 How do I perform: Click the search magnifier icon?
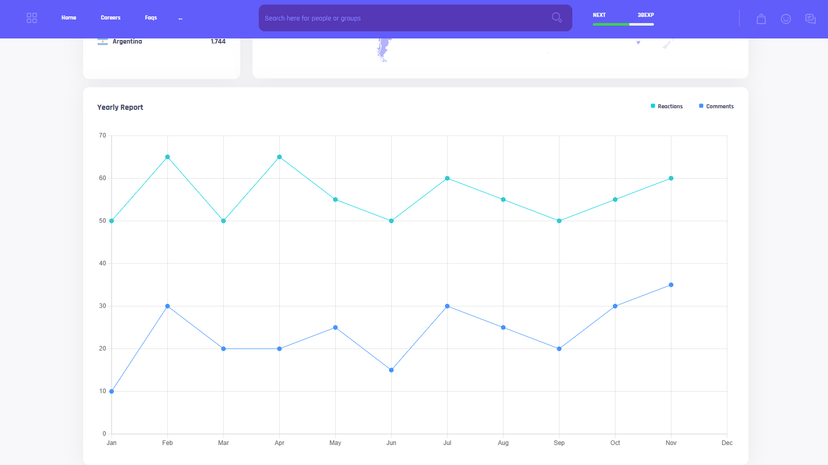(x=557, y=17)
